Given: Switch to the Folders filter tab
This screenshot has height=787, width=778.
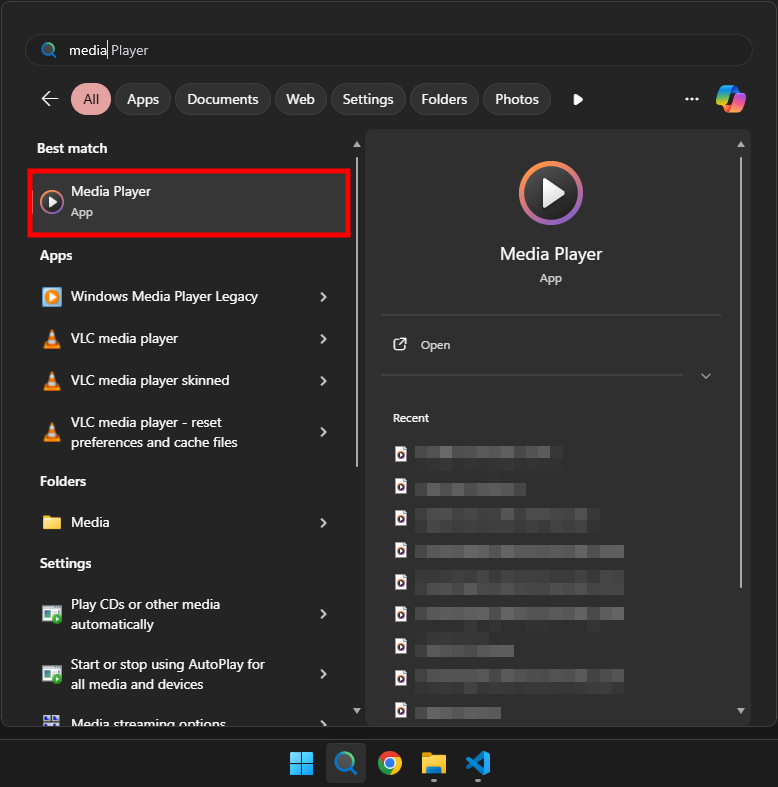Looking at the screenshot, I should tap(444, 99).
